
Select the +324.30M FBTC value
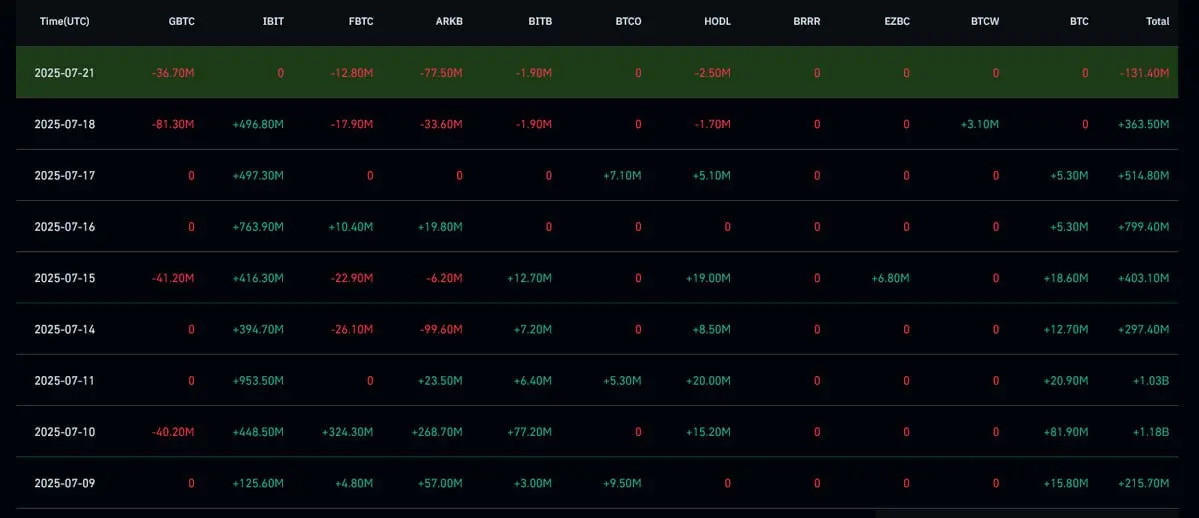tap(348, 432)
